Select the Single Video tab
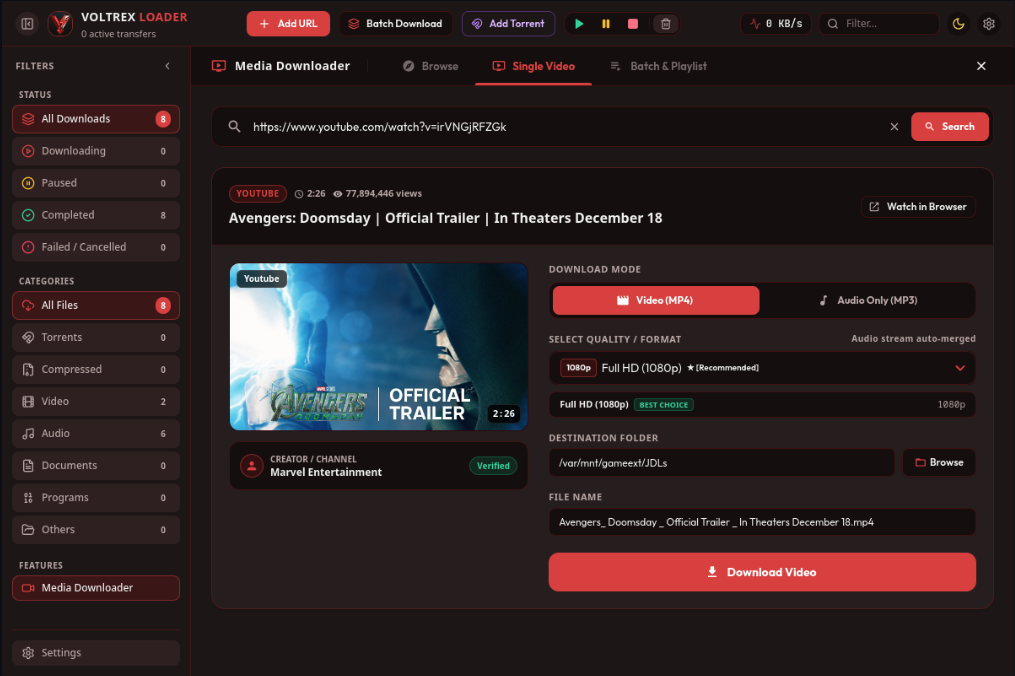Viewport: 1015px width, 676px height. pyautogui.click(x=533, y=66)
